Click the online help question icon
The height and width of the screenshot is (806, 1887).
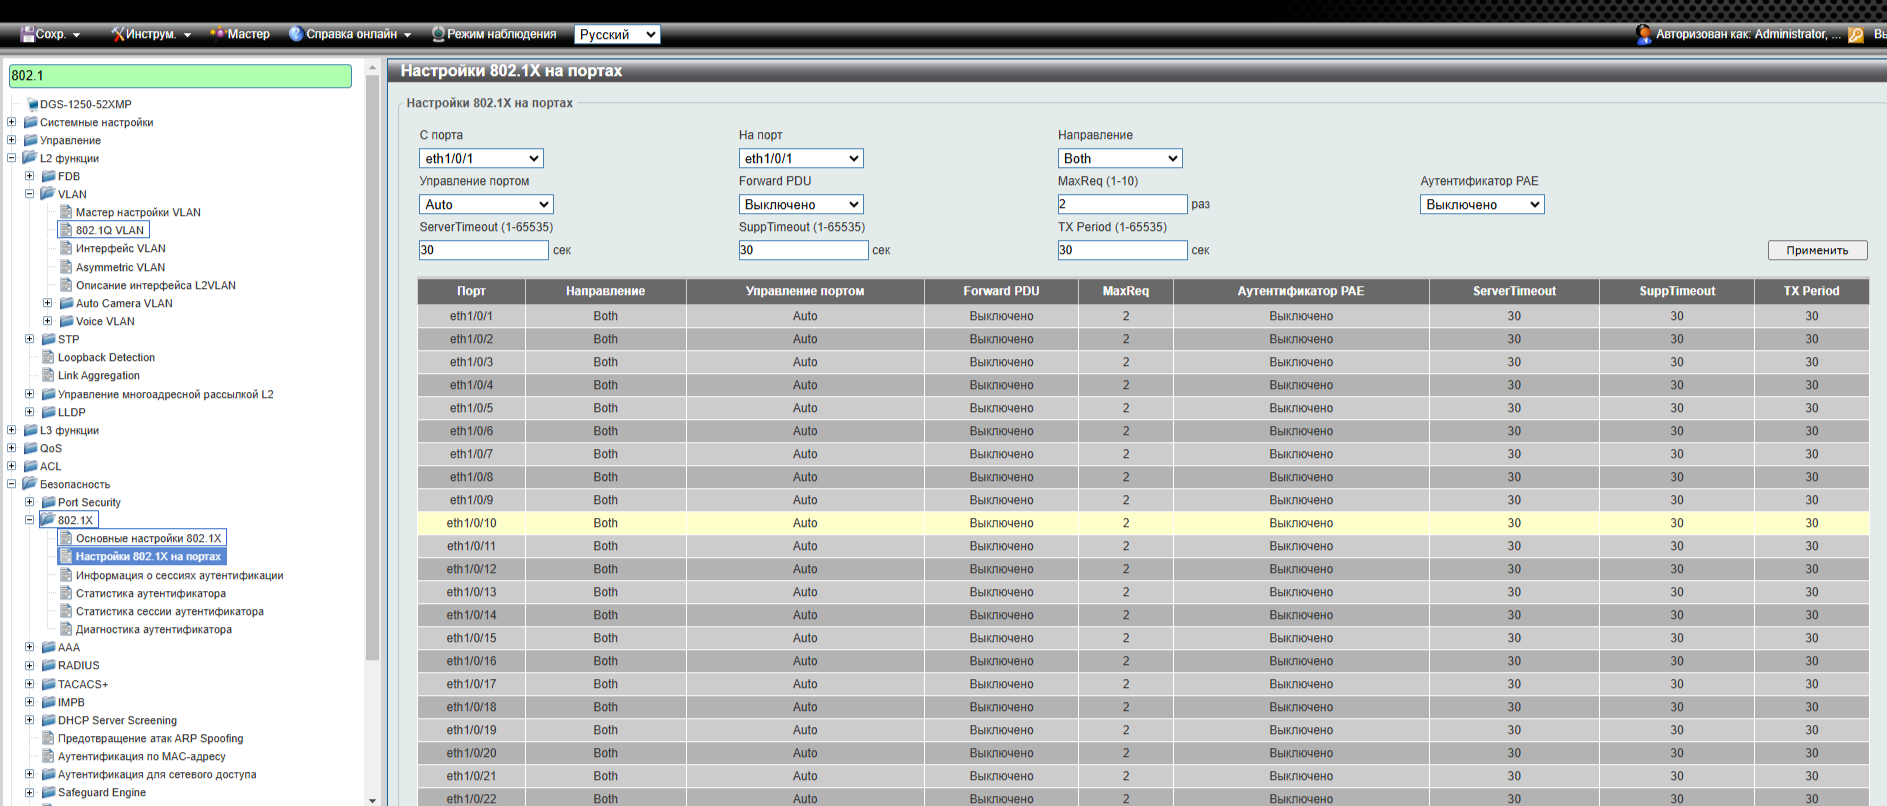coord(296,34)
